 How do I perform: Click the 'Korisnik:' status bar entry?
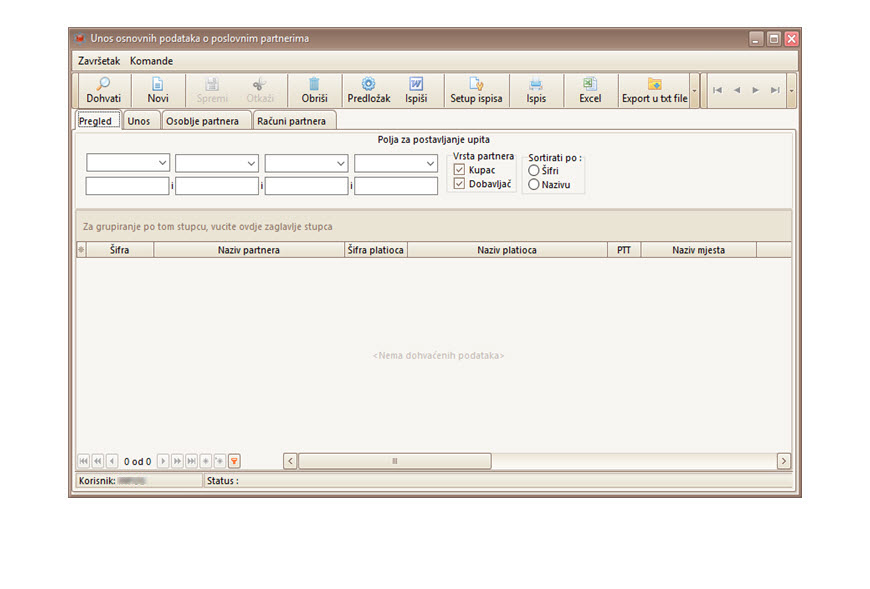click(x=139, y=481)
